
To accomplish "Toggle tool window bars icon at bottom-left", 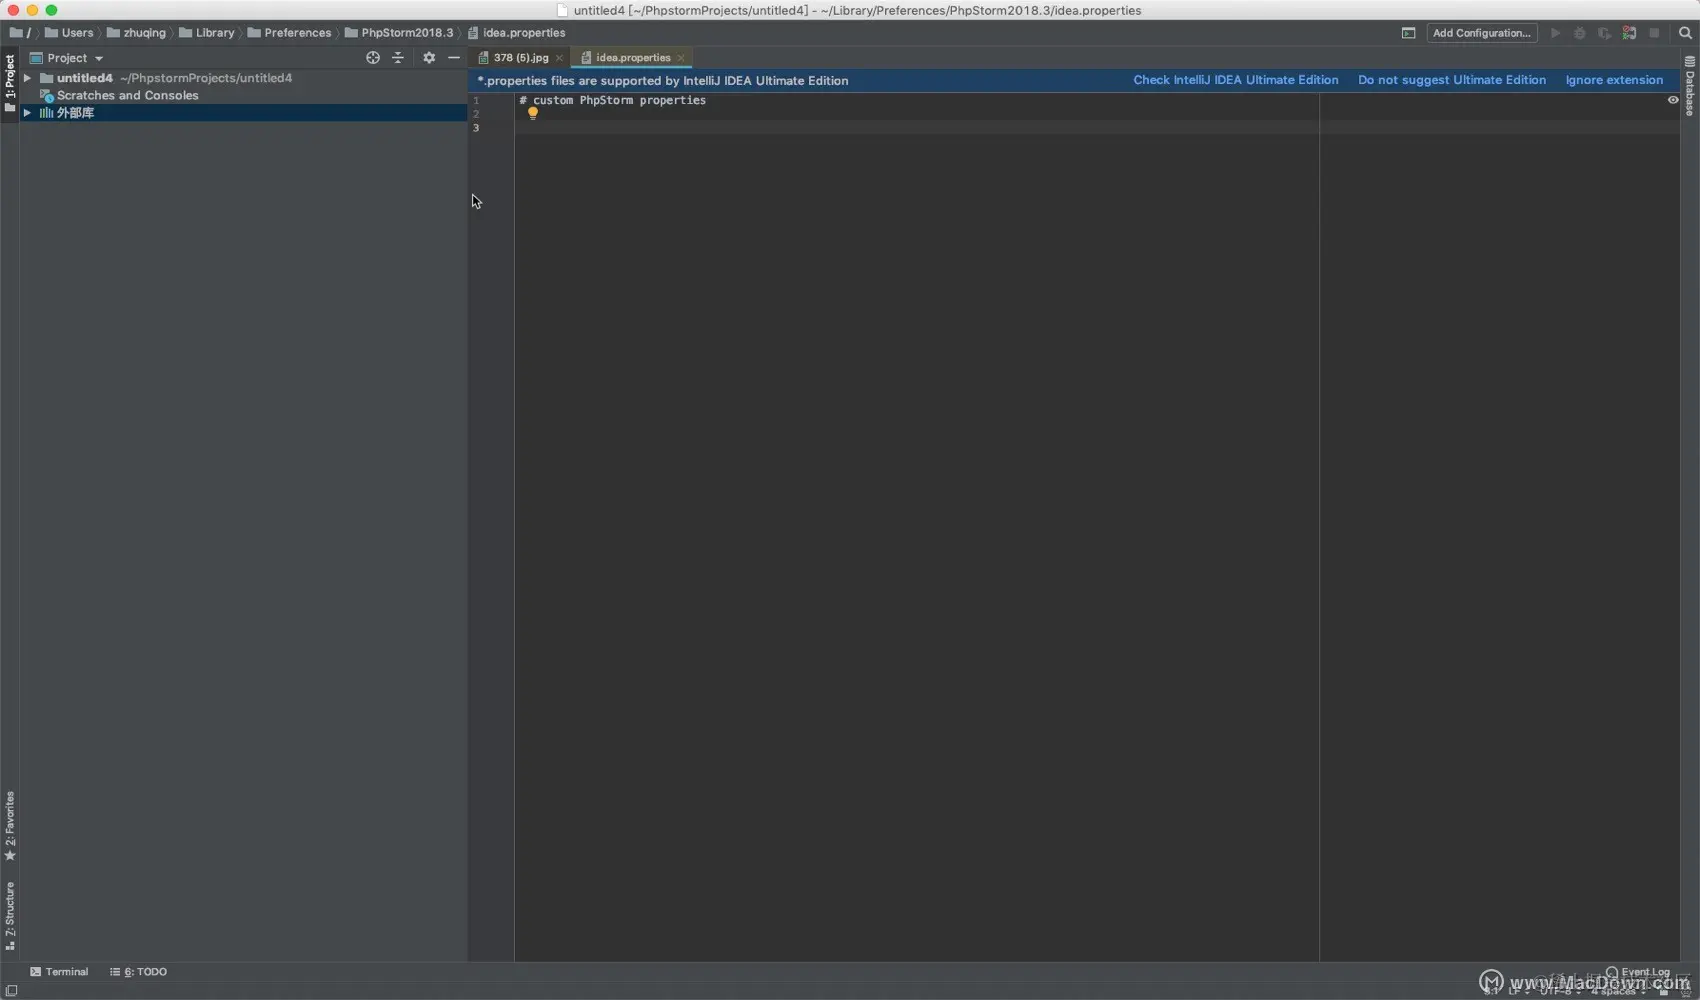I will 11,991.
